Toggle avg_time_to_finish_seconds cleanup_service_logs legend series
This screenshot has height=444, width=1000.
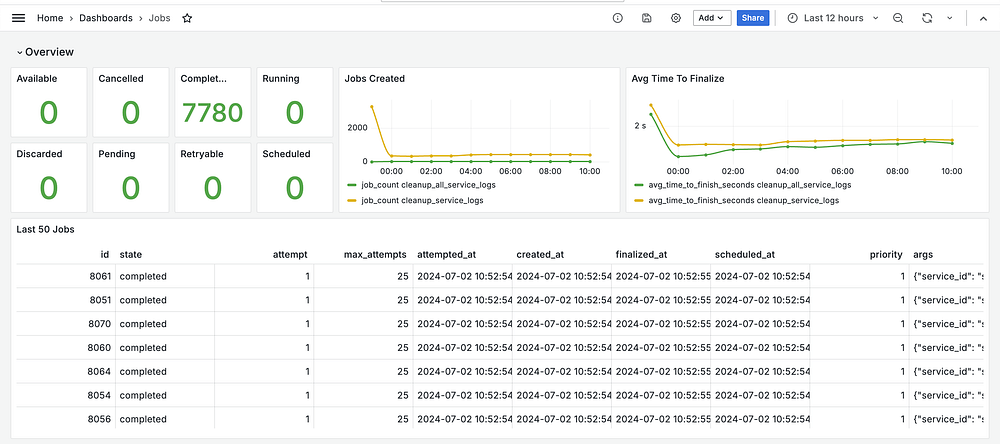pyautogui.click(x=743, y=200)
